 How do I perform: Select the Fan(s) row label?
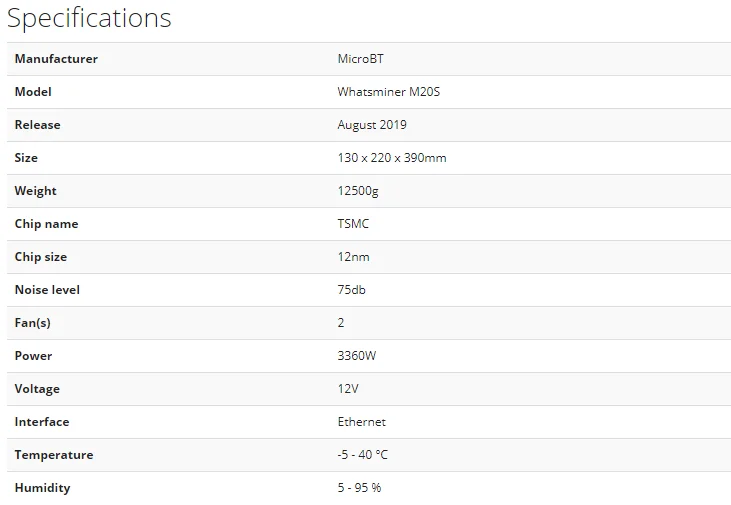click(x=32, y=323)
